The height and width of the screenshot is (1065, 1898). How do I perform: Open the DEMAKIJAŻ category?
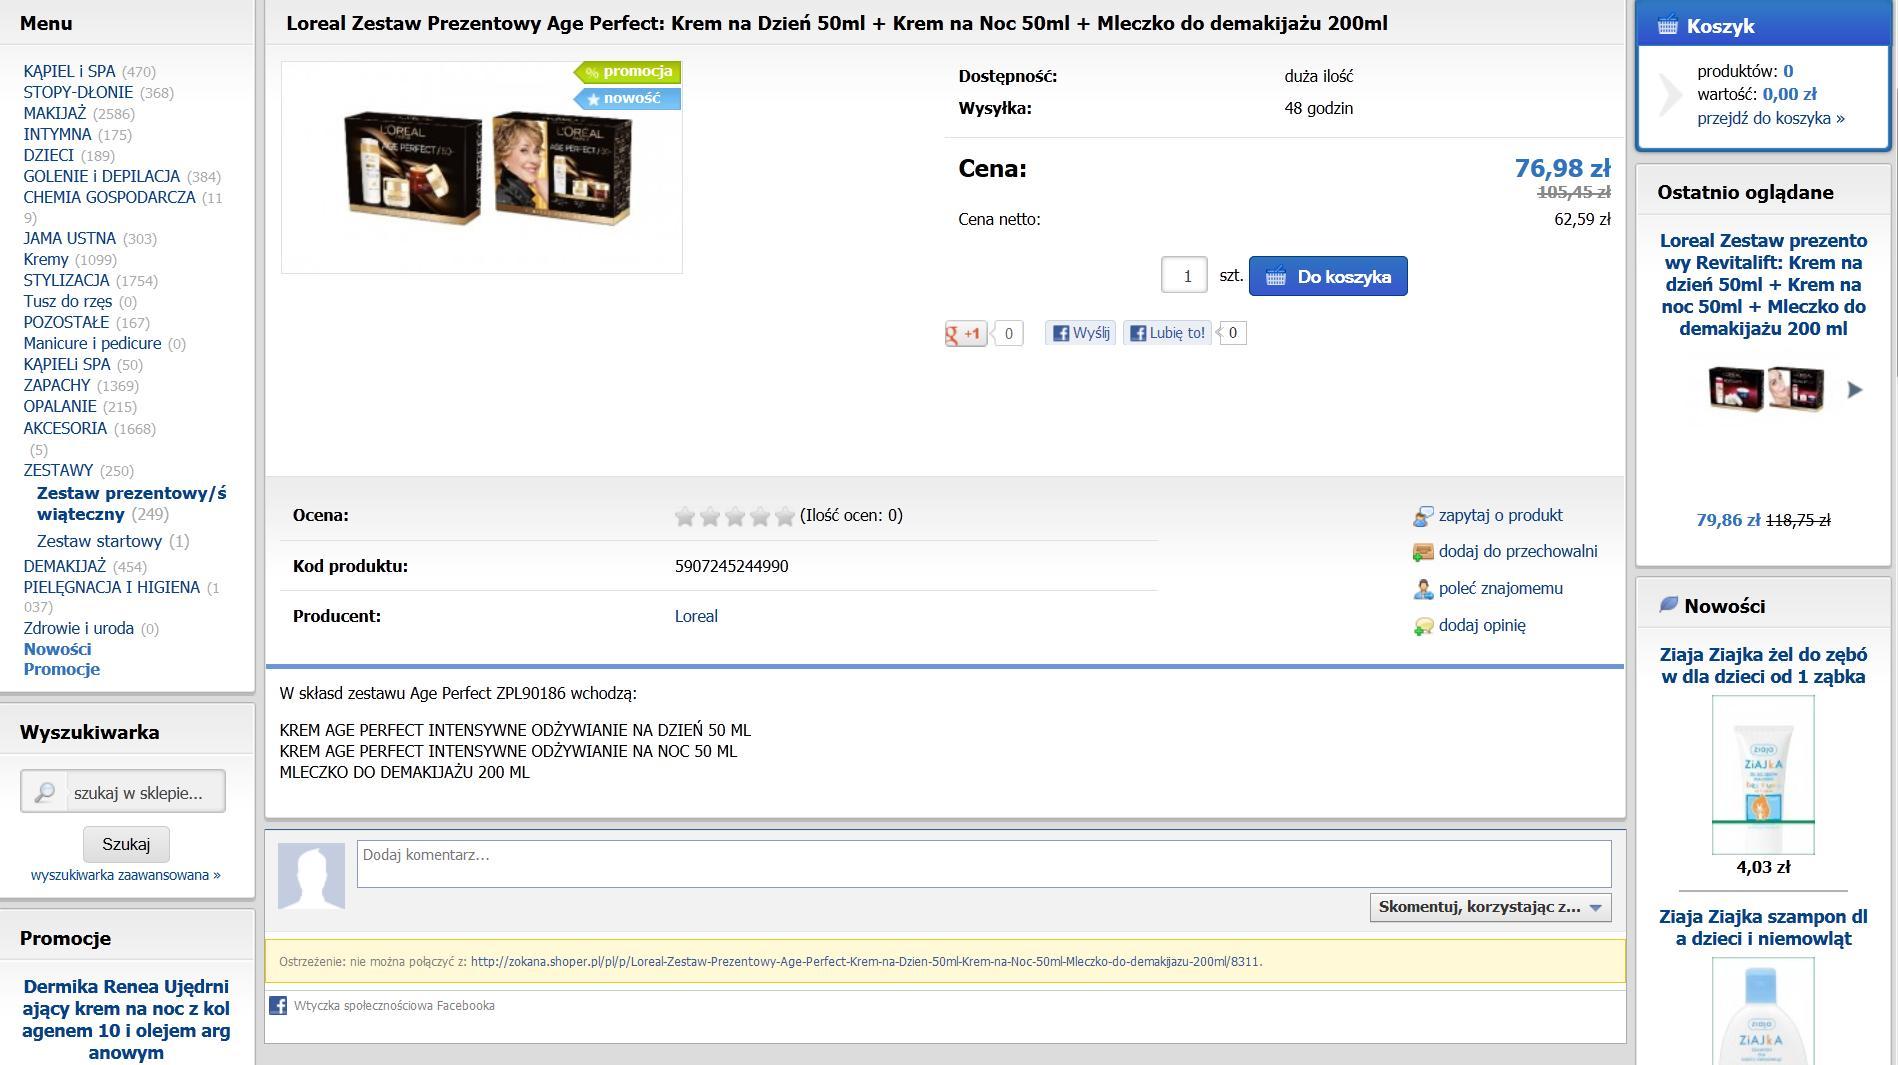[x=65, y=566]
